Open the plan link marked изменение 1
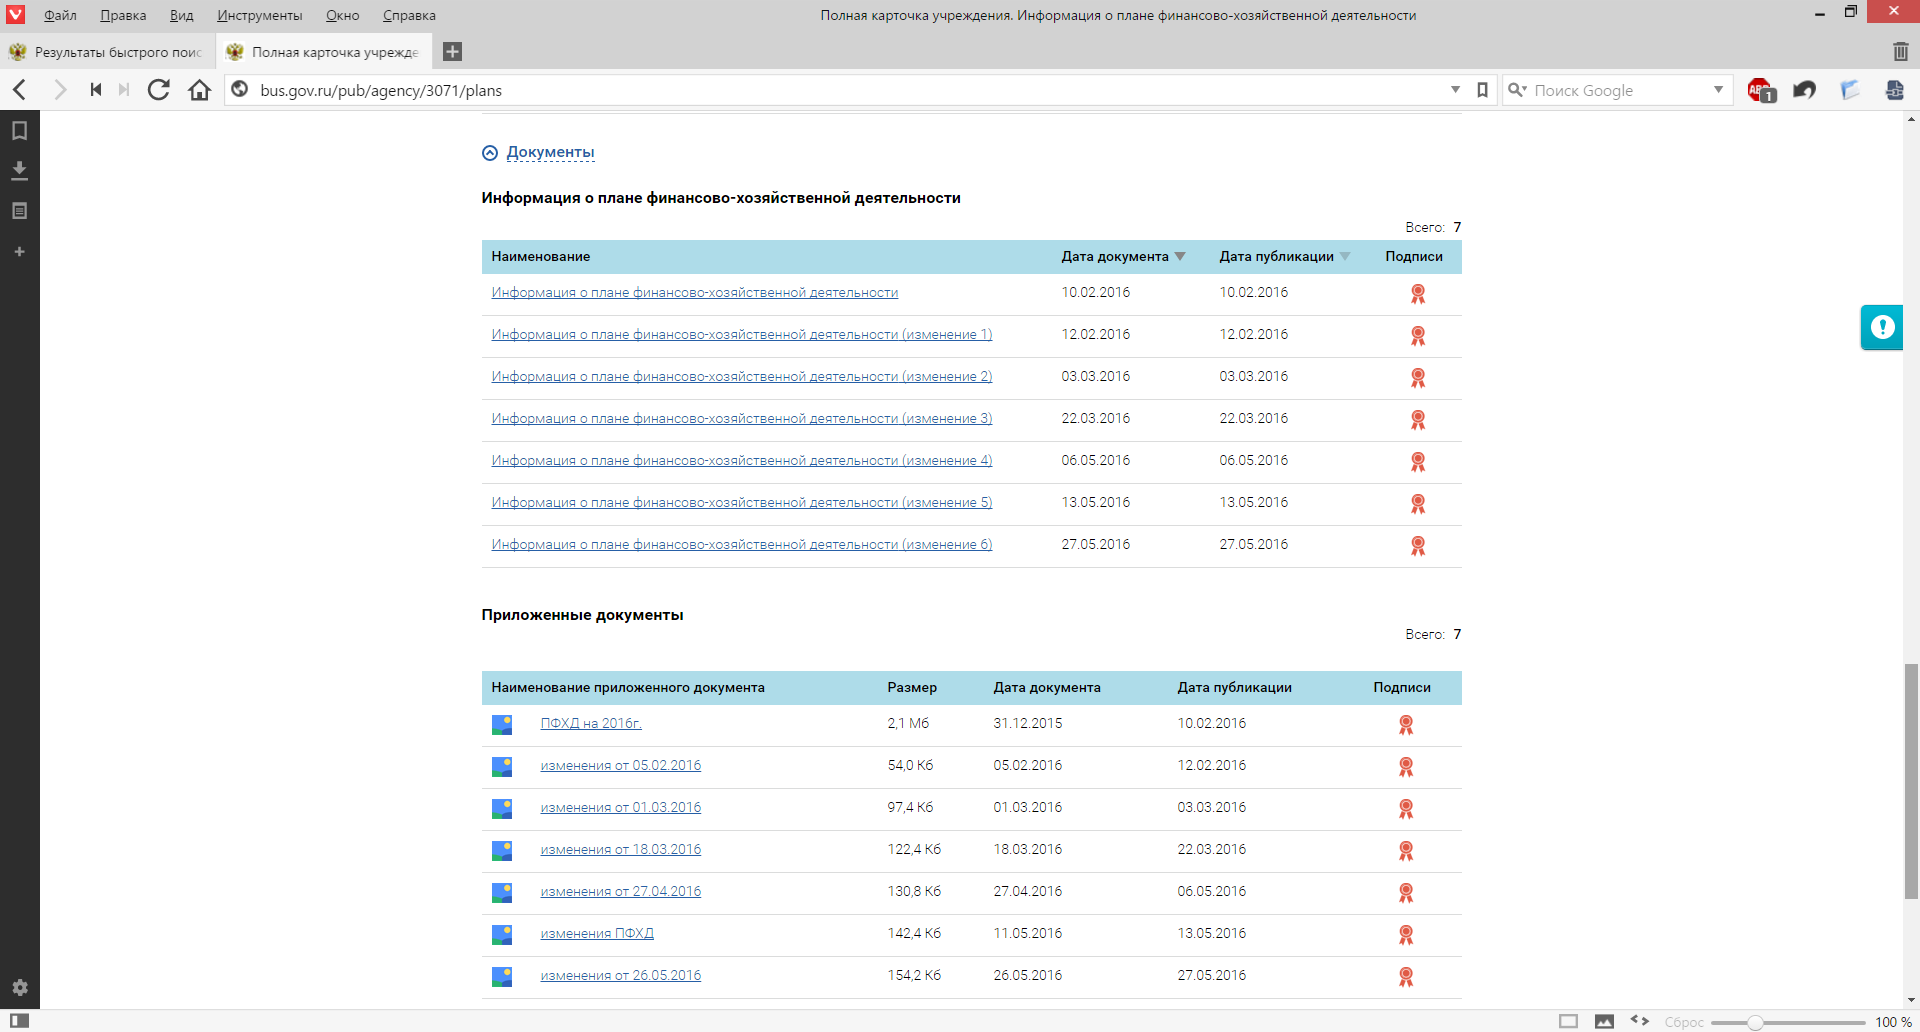This screenshot has width=1920, height=1032. pos(742,335)
